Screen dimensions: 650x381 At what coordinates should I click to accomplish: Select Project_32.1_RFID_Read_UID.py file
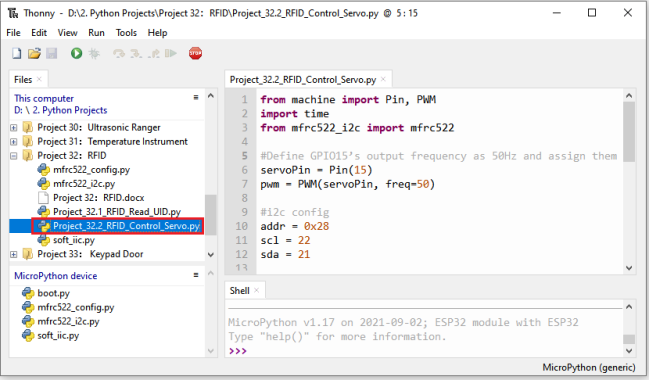(x=116, y=212)
